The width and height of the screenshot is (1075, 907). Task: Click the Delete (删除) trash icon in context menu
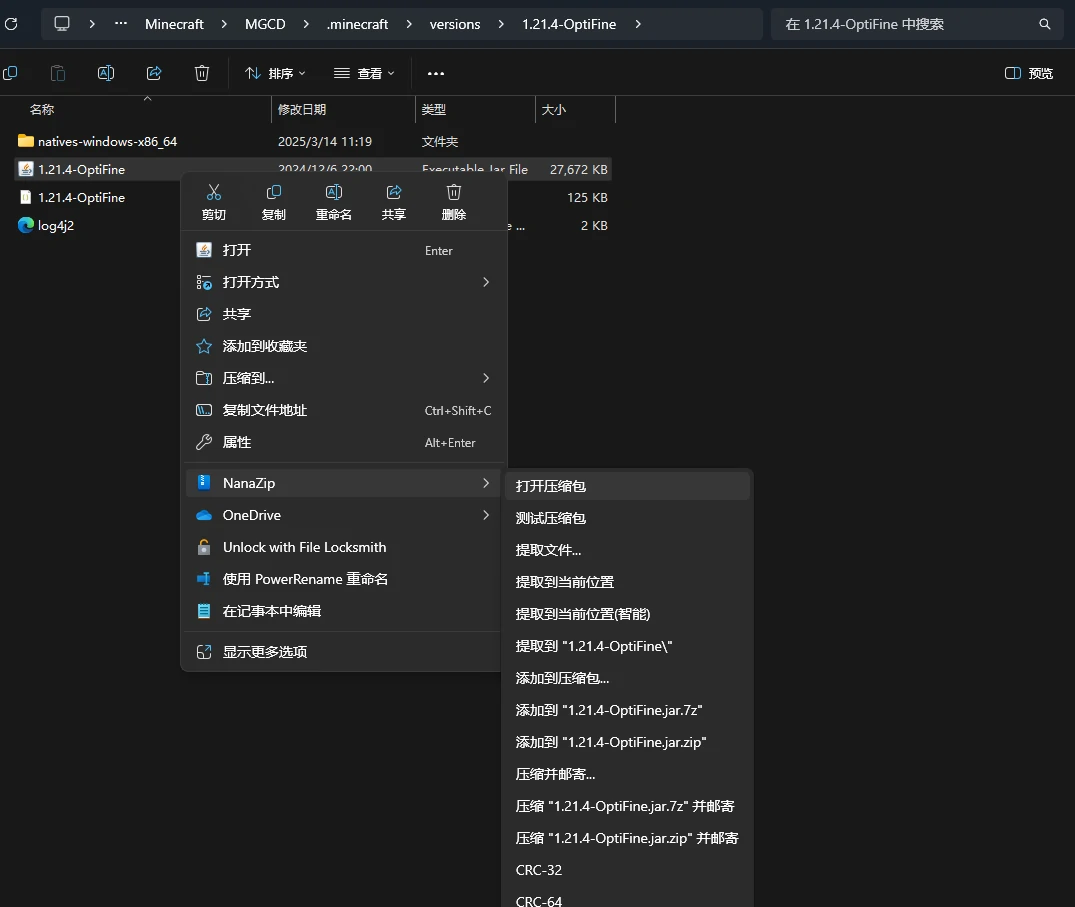tap(453, 193)
